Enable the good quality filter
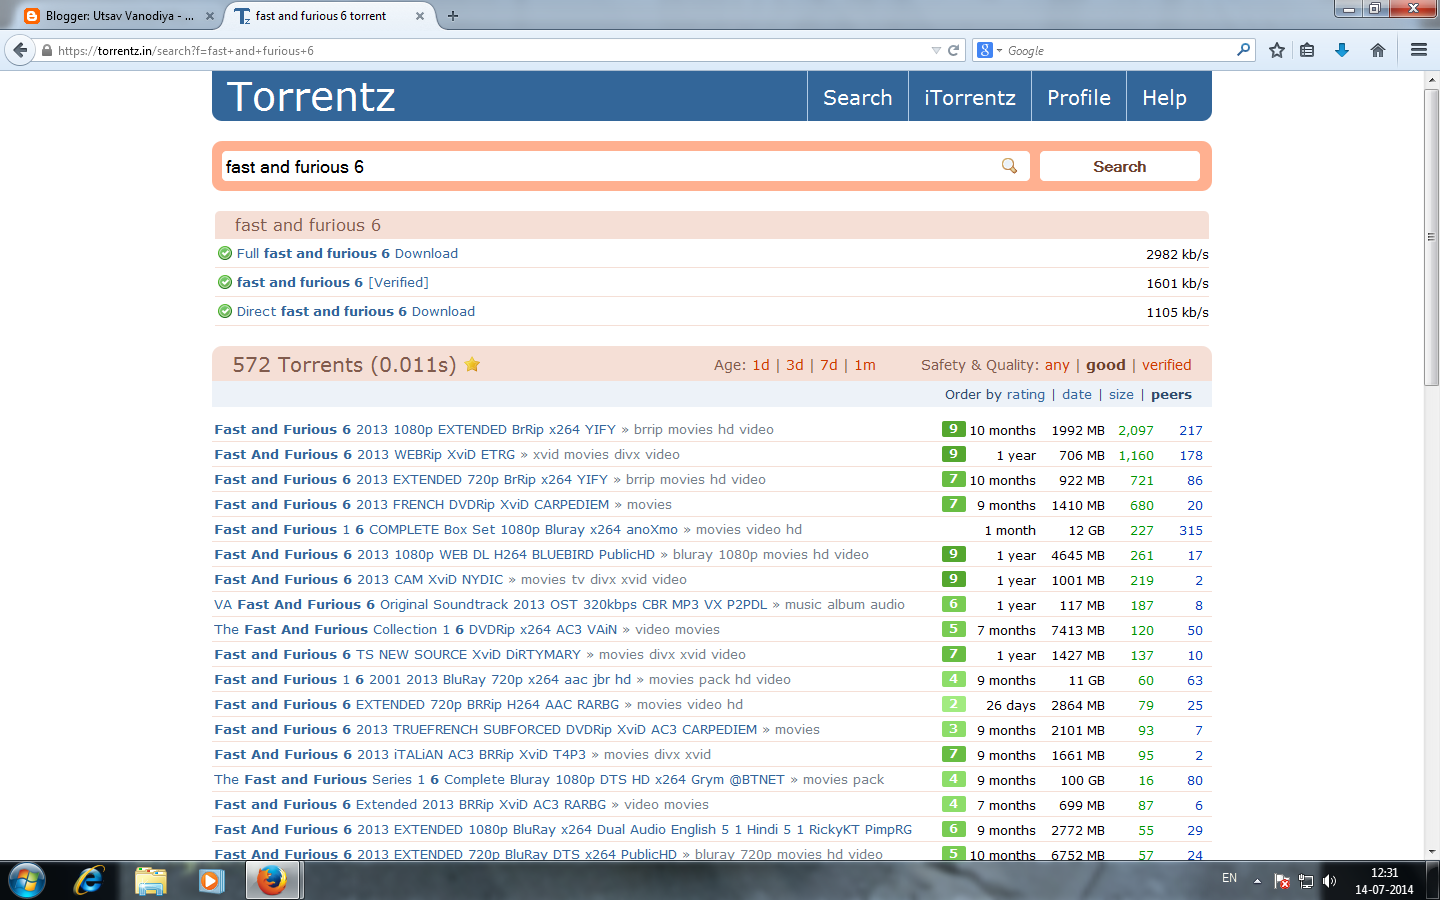This screenshot has height=900, width=1440. (1105, 365)
